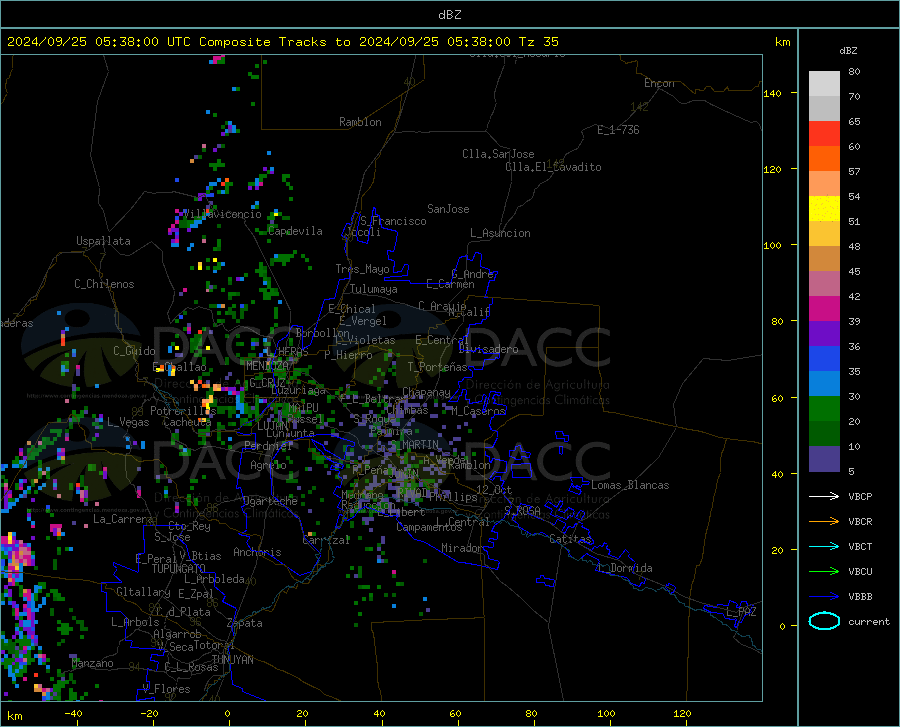Screen dimensions: 900x727
Task: Click the Lomas_Blancas map label
Action: click(x=630, y=485)
